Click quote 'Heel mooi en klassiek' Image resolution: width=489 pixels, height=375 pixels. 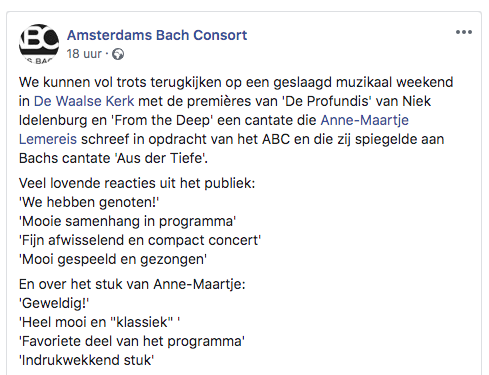pyautogui.click(x=100, y=322)
